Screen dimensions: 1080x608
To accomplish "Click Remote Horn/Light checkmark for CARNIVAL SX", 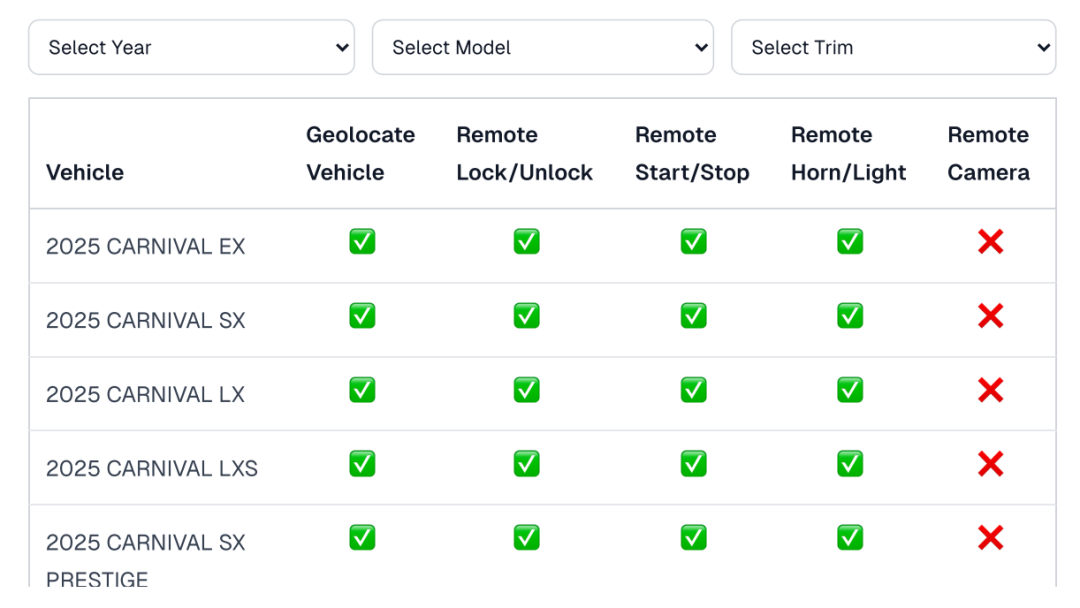I will tap(850, 316).
